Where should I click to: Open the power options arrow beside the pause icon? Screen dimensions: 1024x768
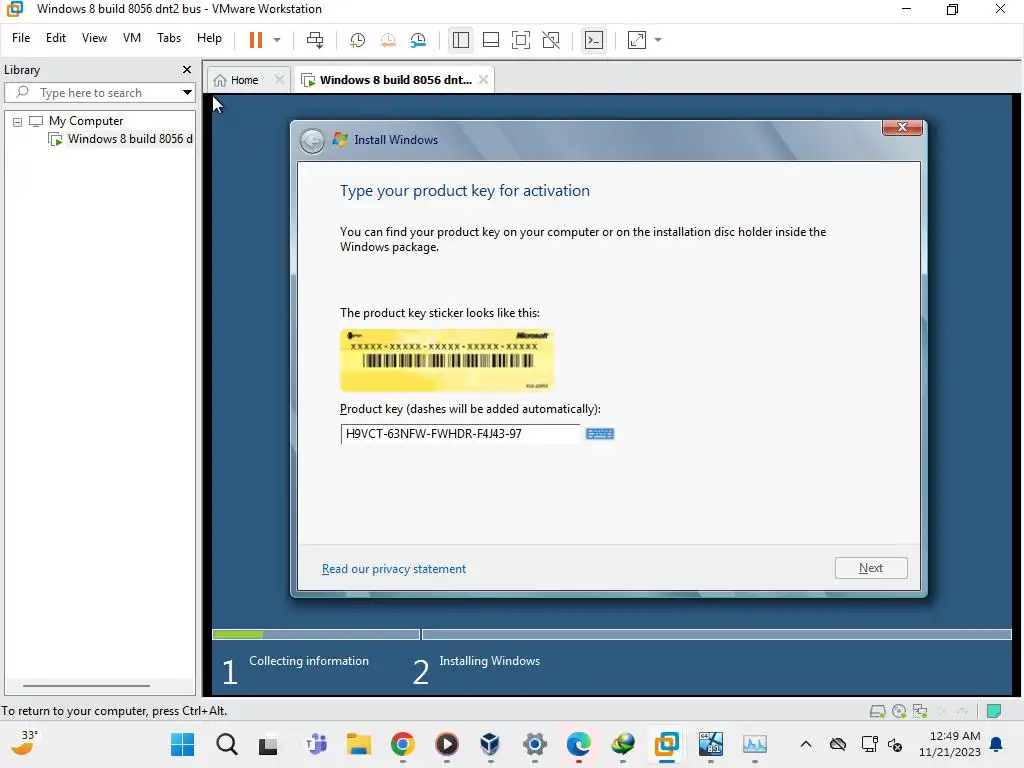(277, 40)
